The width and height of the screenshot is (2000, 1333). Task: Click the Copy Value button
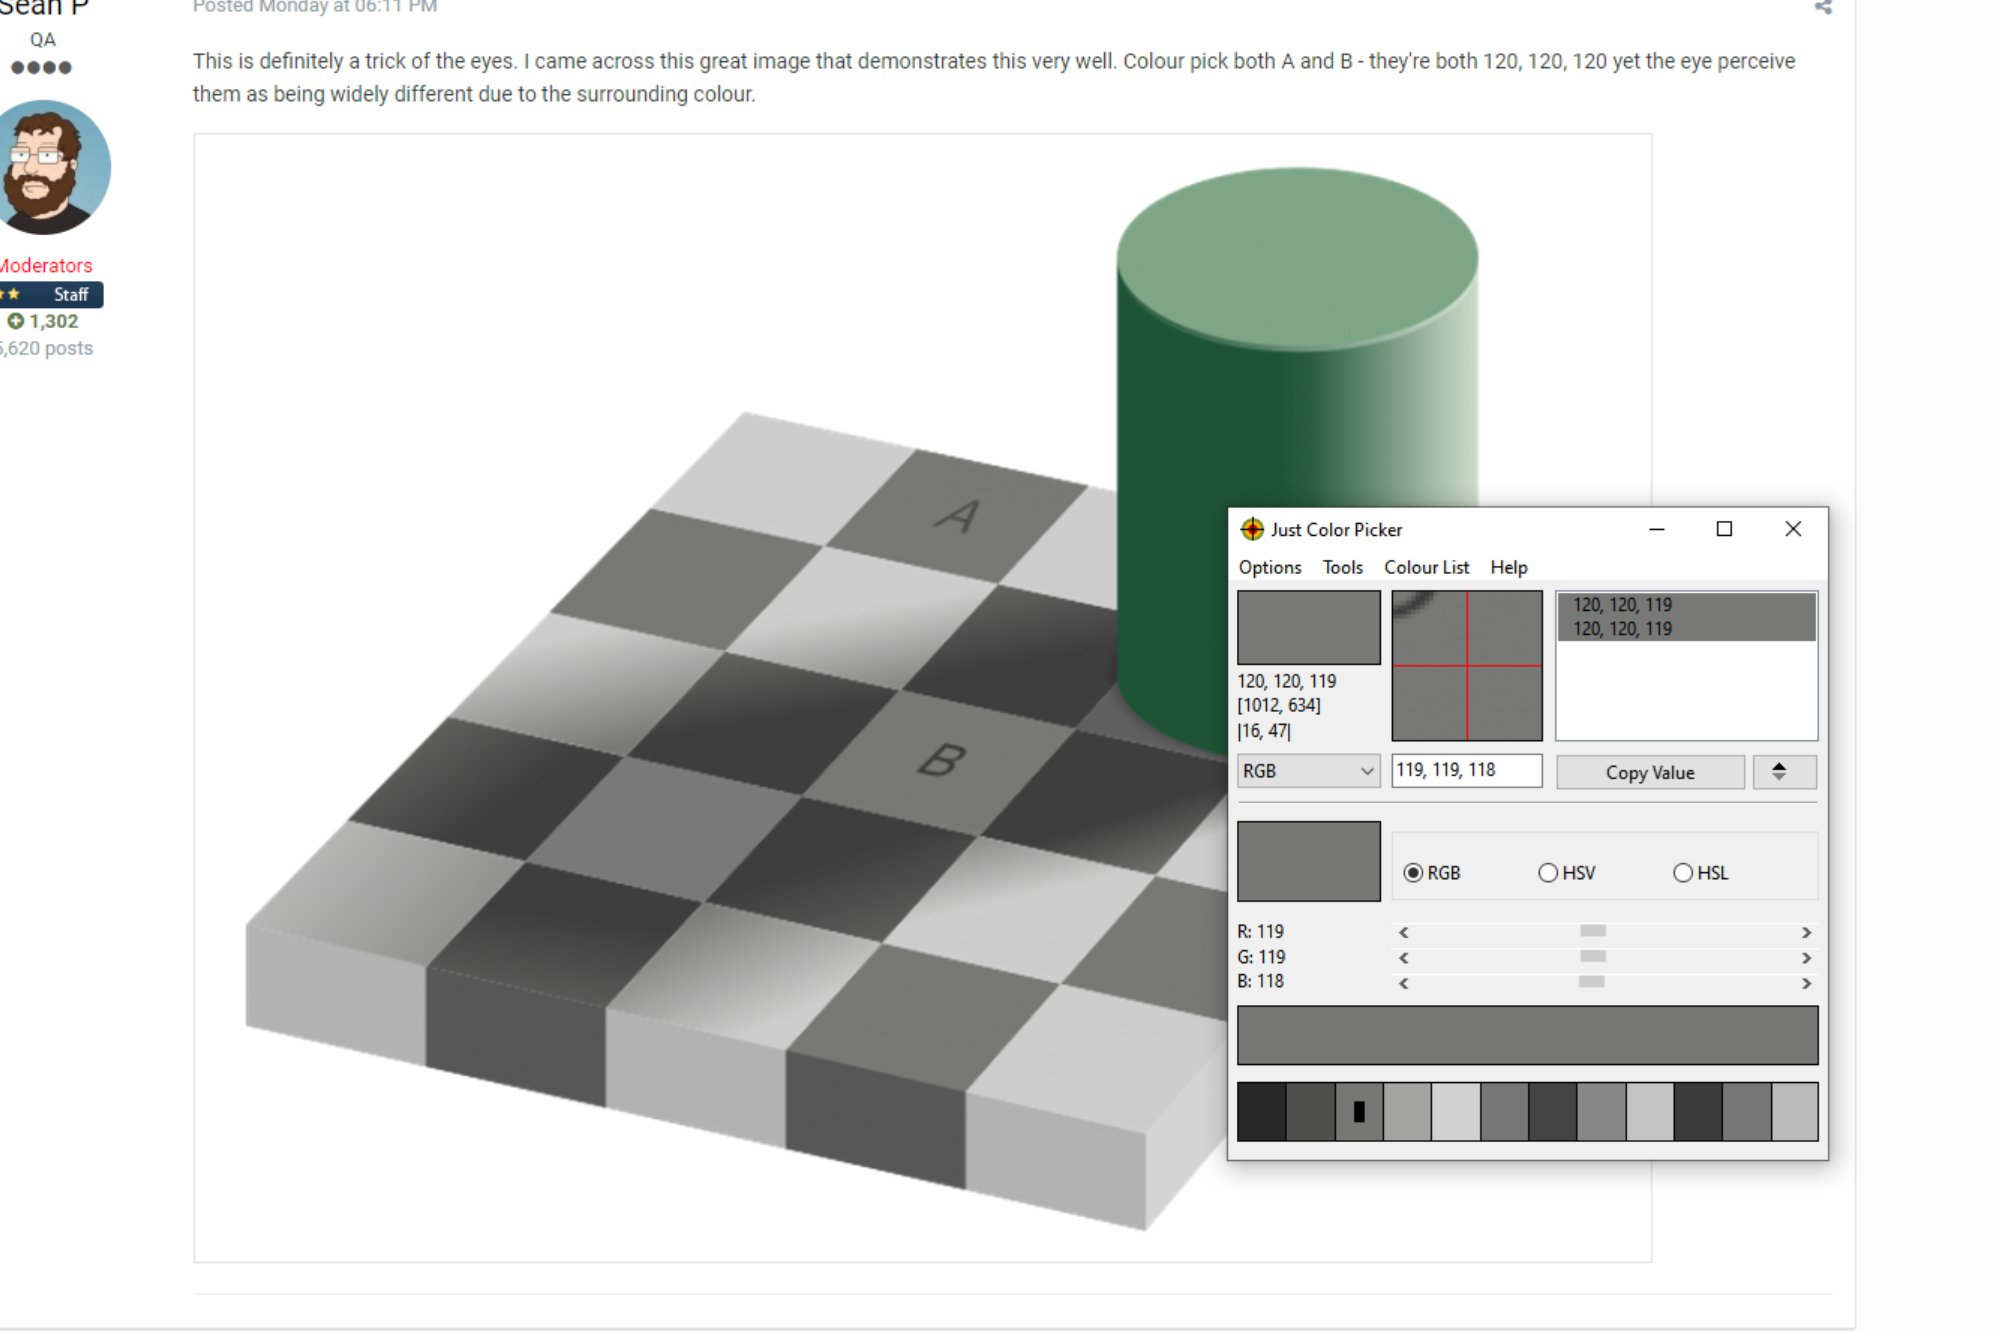pyautogui.click(x=1650, y=772)
